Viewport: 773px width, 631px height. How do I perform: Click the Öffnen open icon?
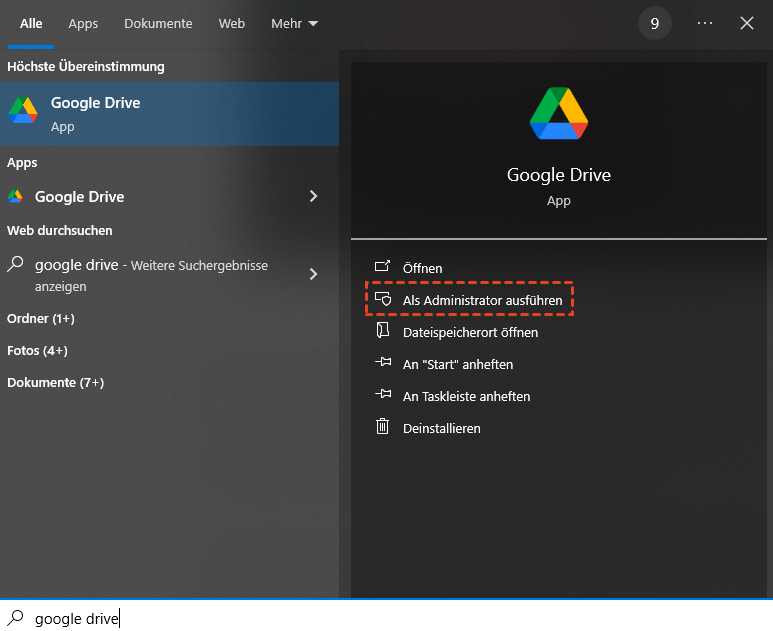coord(382,267)
